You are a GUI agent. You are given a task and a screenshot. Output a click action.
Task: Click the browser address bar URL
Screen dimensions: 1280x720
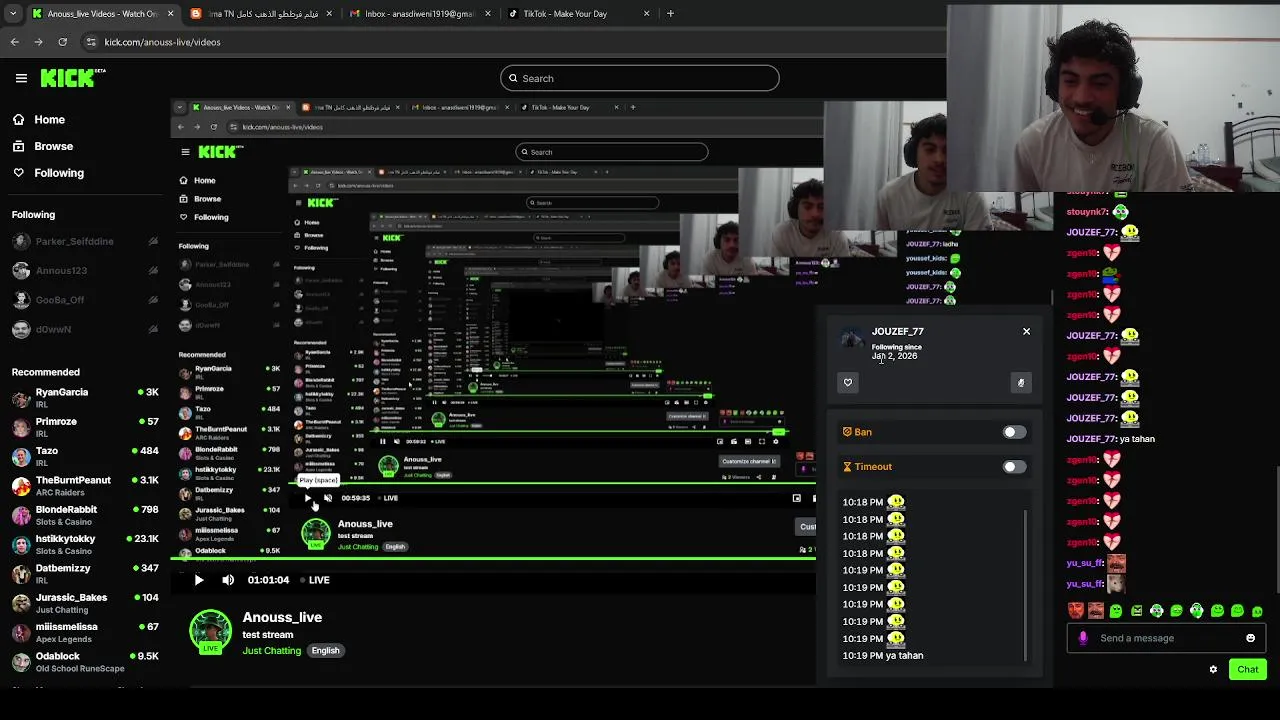[x=162, y=42]
